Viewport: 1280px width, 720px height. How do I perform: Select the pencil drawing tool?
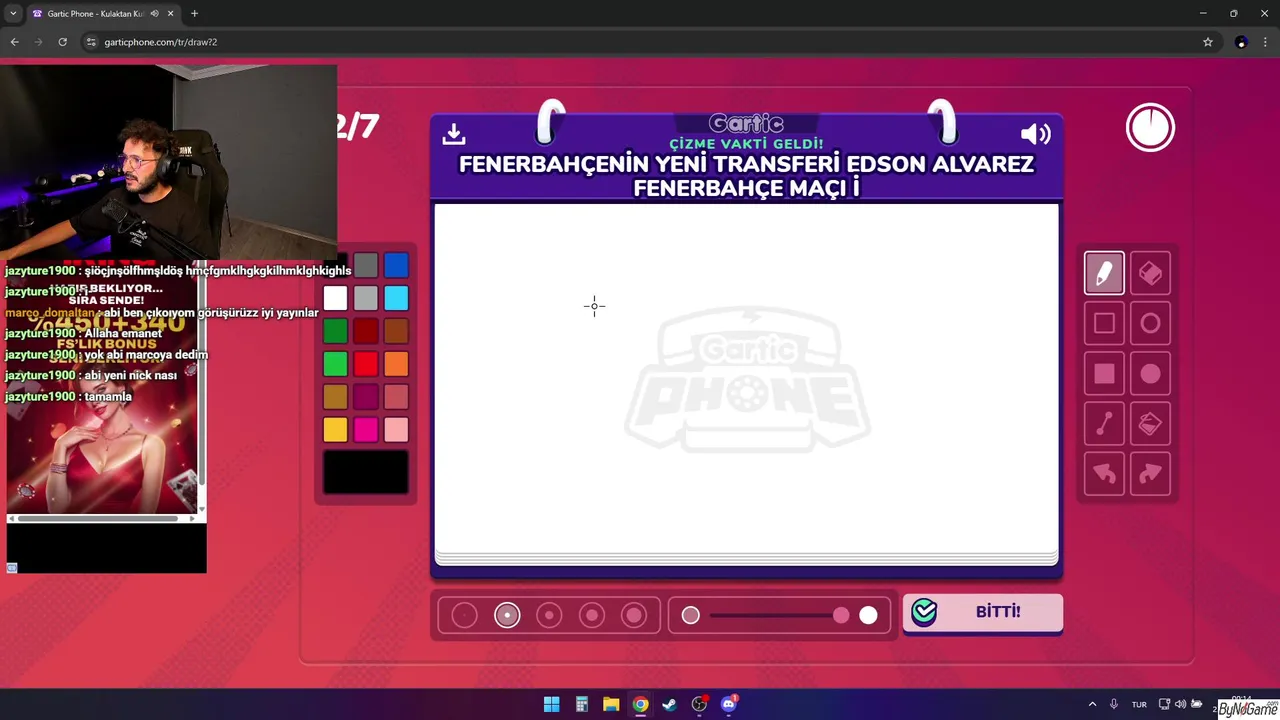click(x=1104, y=273)
